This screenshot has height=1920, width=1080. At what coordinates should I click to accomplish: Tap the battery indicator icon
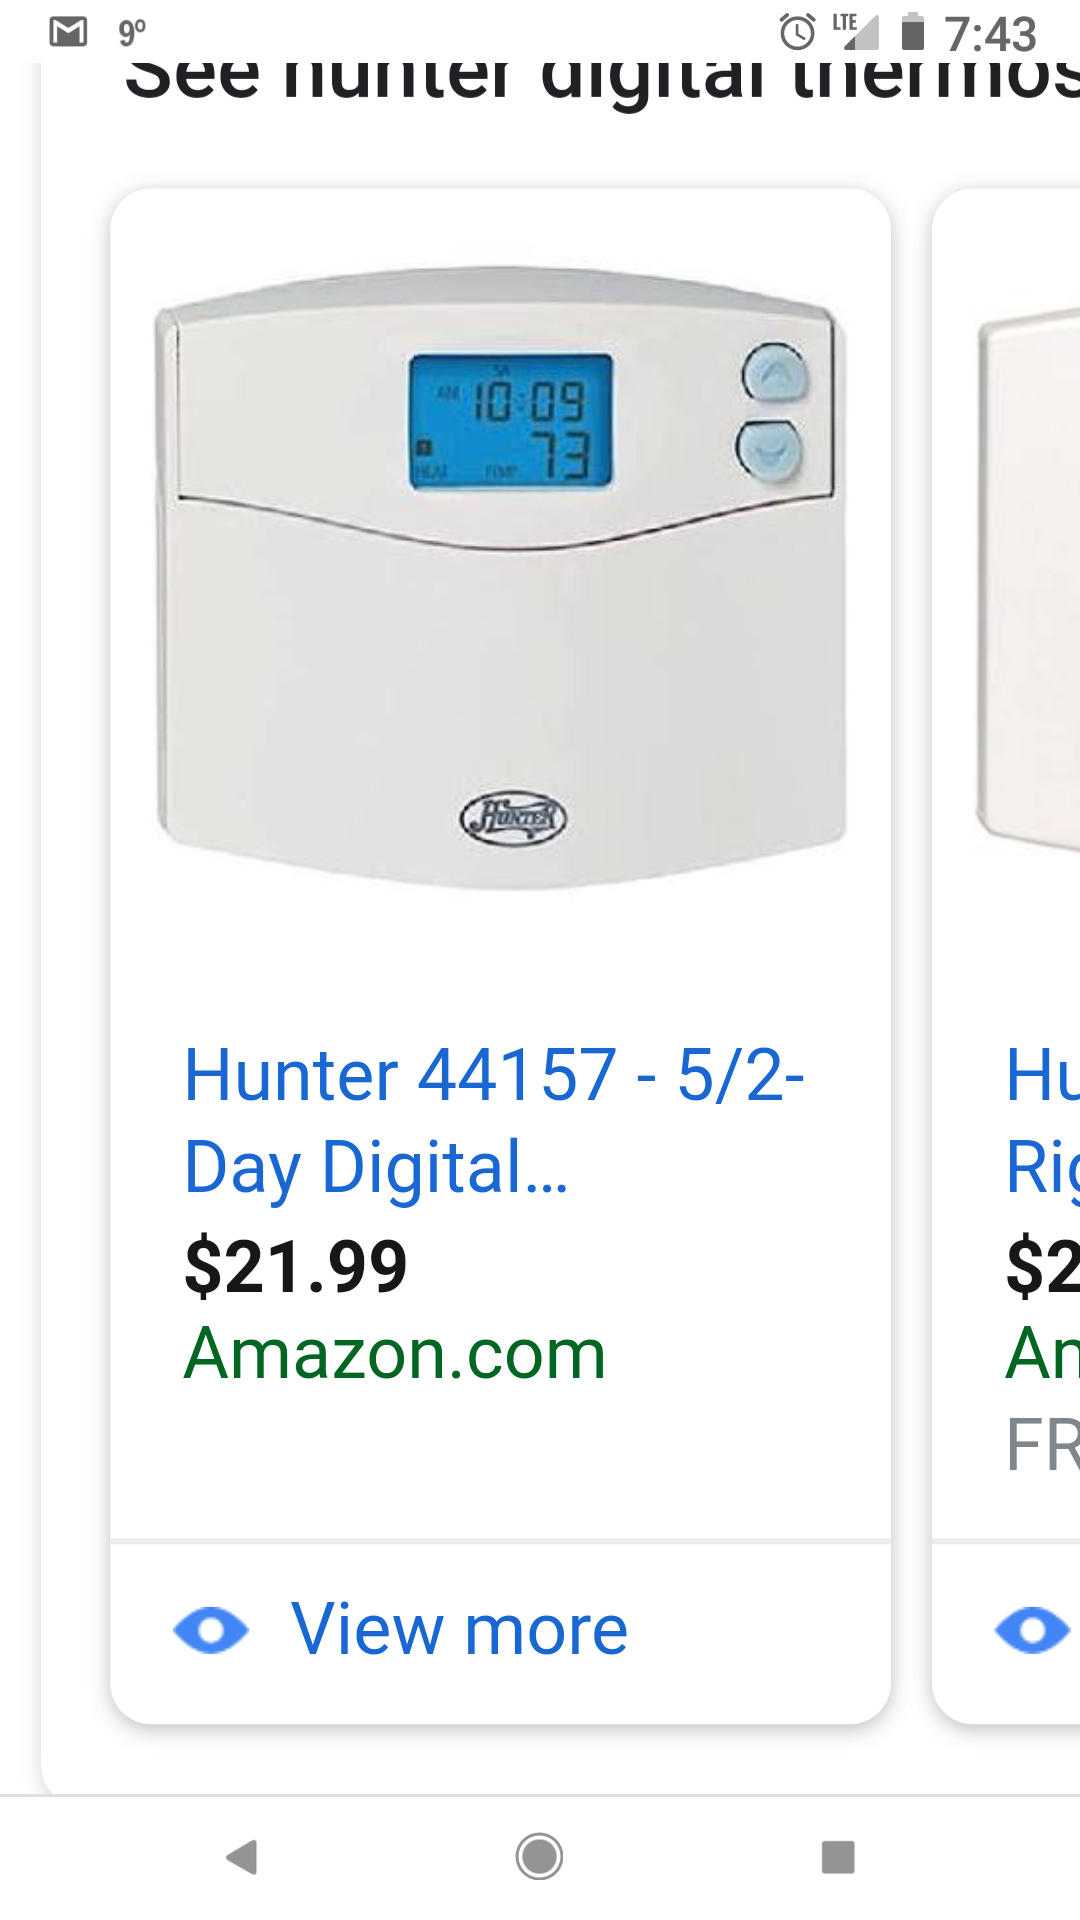pyautogui.click(x=913, y=32)
